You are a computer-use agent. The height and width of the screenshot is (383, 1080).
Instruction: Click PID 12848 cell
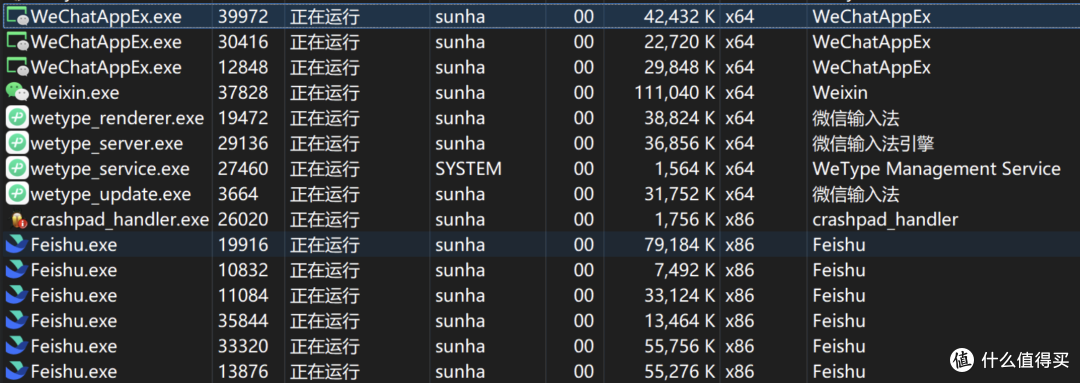(x=242, y=68)
